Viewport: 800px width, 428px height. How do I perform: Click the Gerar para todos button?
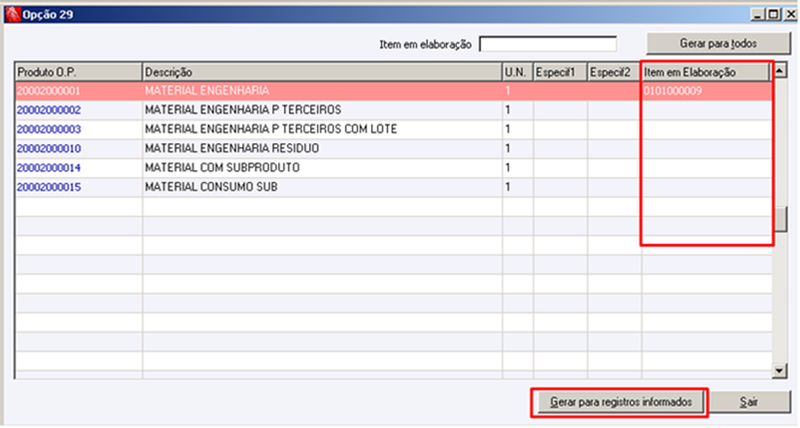[718, 44]
